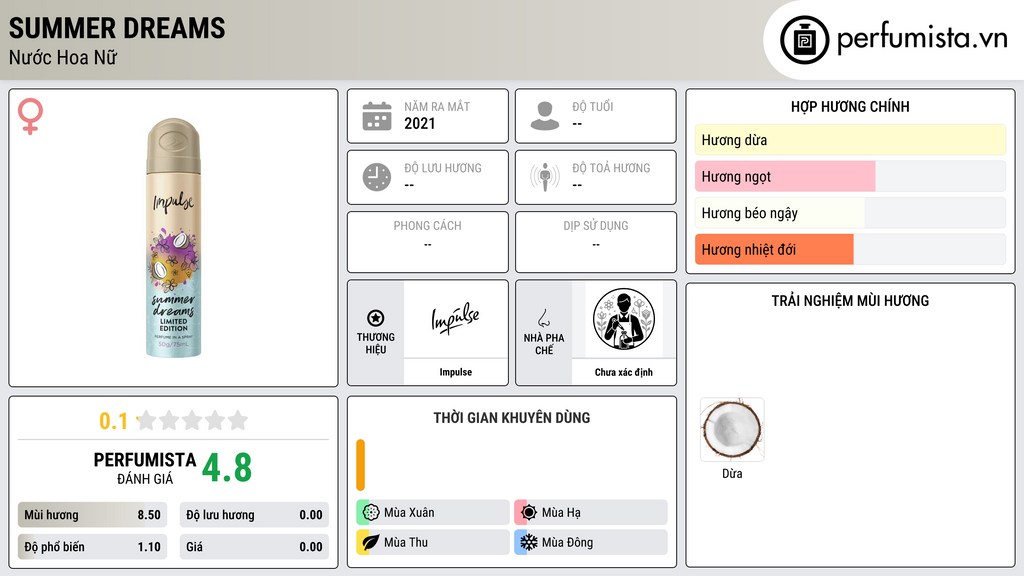Click the person icon beside Độ tuổi
The width and height of the screenshot is (1024, 576).
pyautogui.click(x=545, y=116)
